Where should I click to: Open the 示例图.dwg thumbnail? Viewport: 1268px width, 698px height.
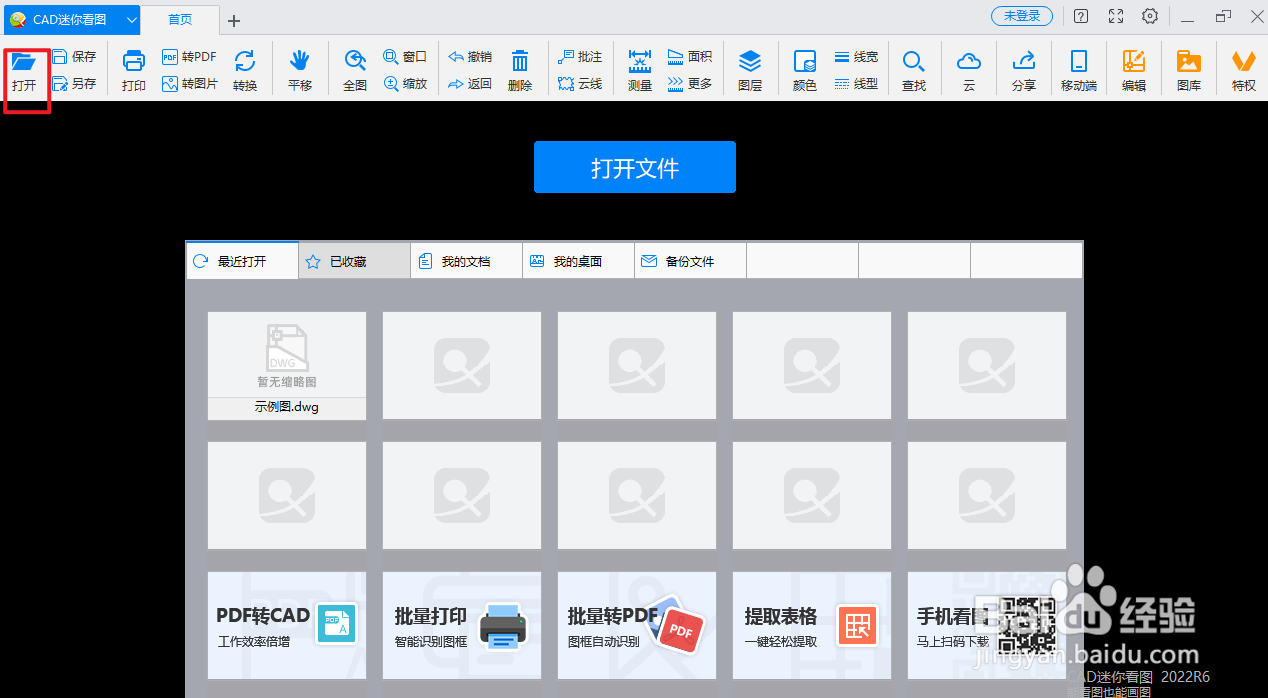(287, 354)
